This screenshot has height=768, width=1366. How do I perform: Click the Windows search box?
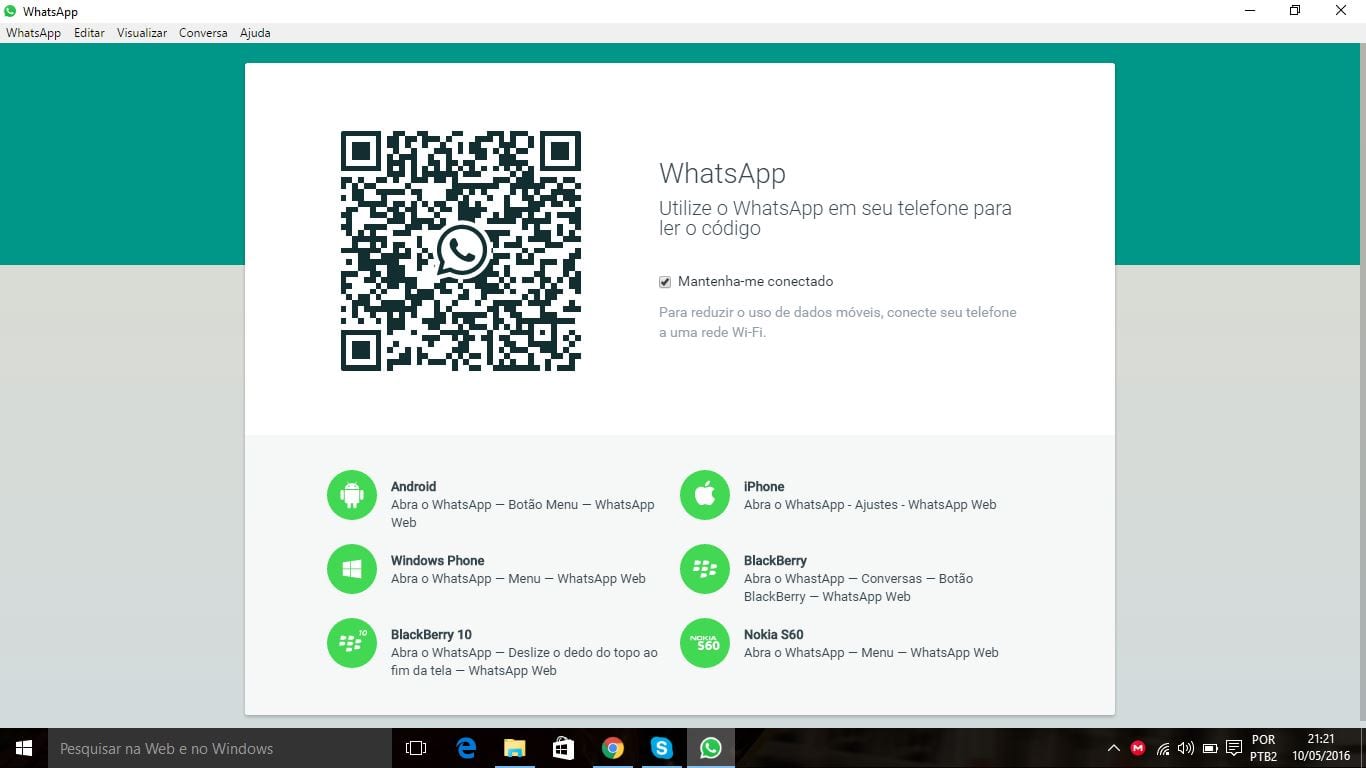pos(220,748)
